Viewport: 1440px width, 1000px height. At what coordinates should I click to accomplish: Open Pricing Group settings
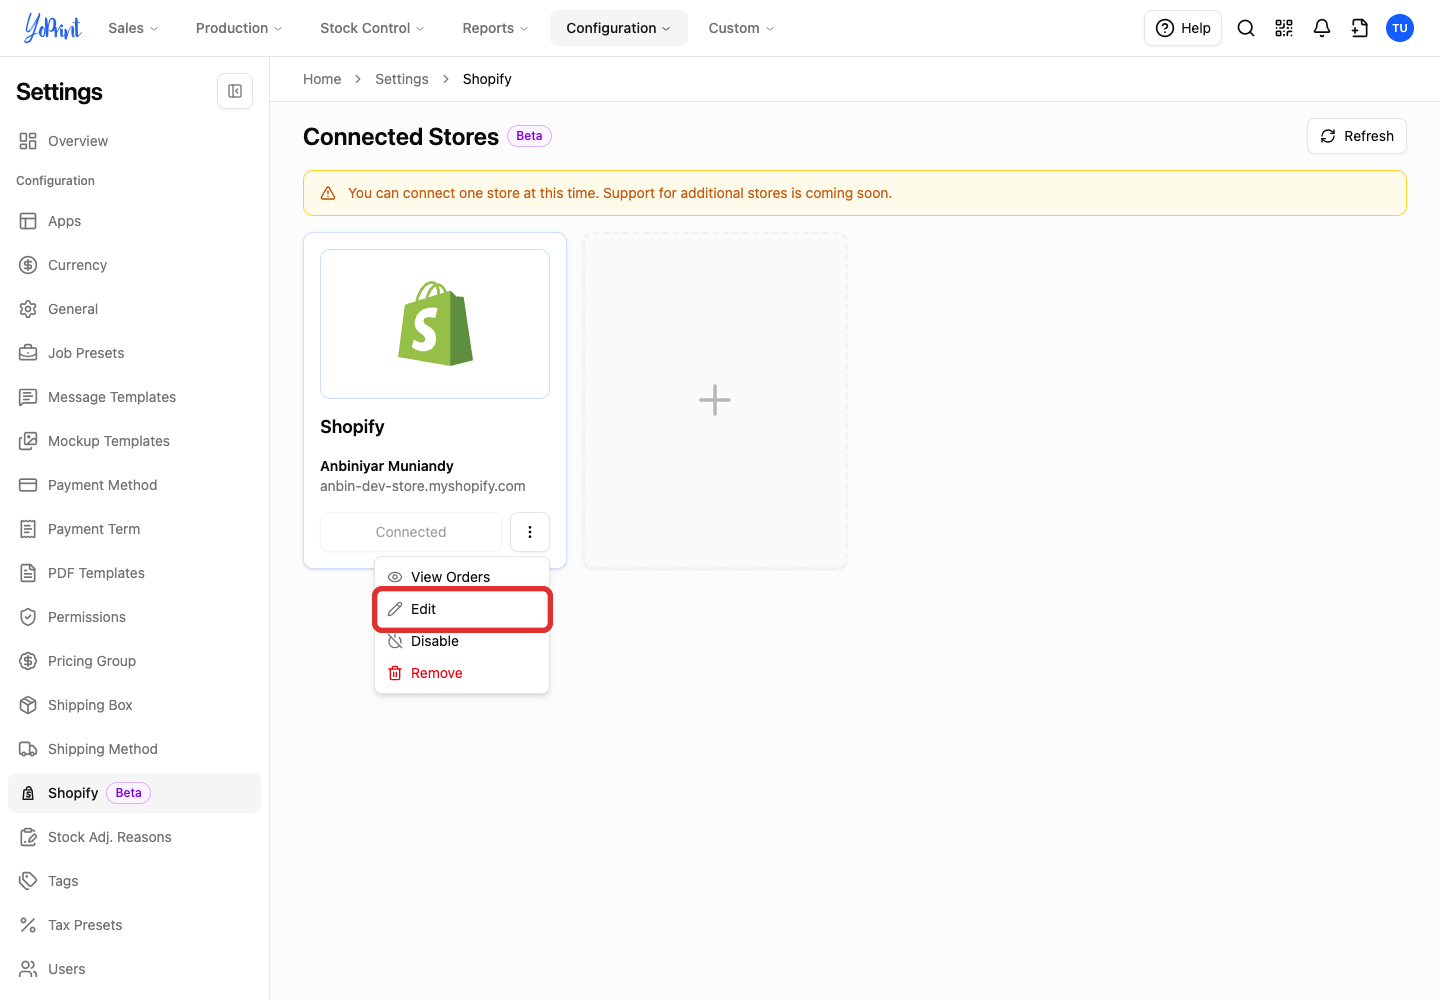click(134, 661)
